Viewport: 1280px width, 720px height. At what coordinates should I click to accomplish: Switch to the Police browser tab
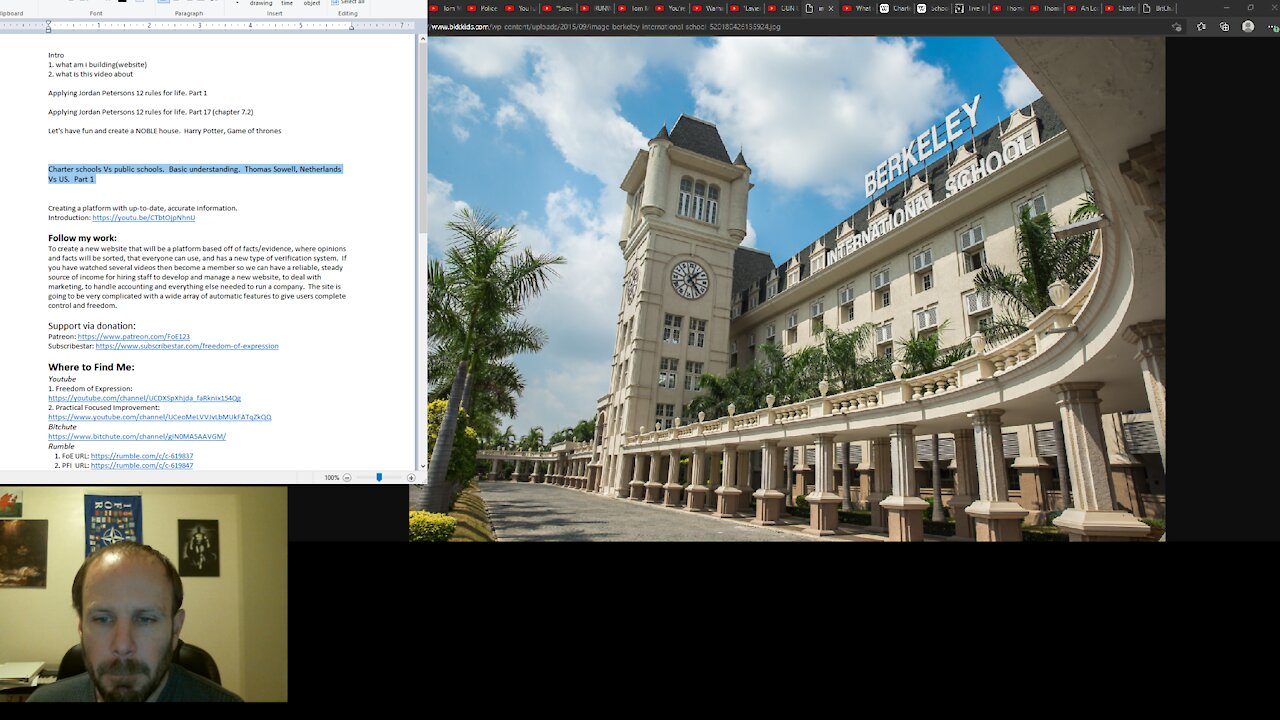point(482,8)
